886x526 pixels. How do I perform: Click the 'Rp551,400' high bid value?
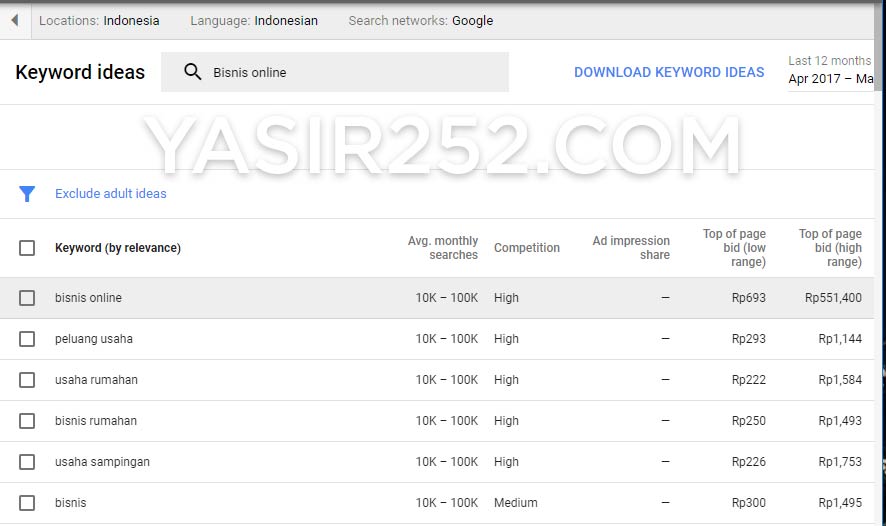click(833, 298)
